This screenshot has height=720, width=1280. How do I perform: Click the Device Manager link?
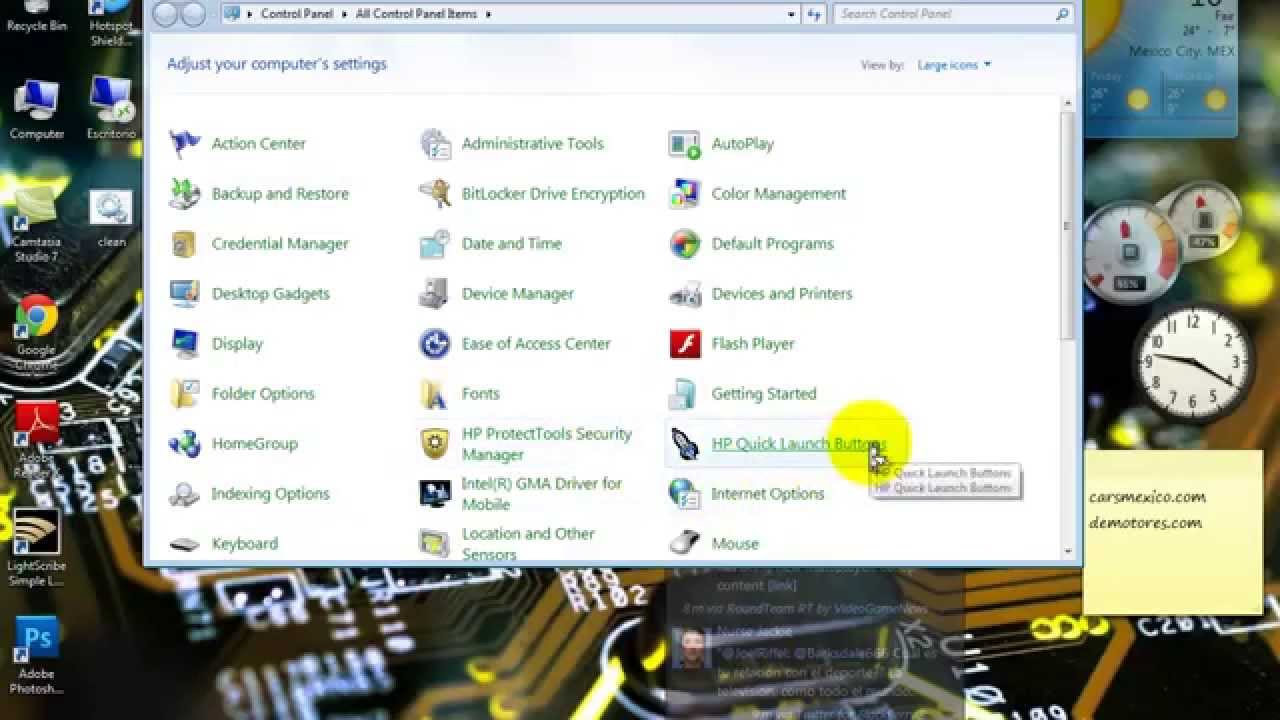(518, 294)
